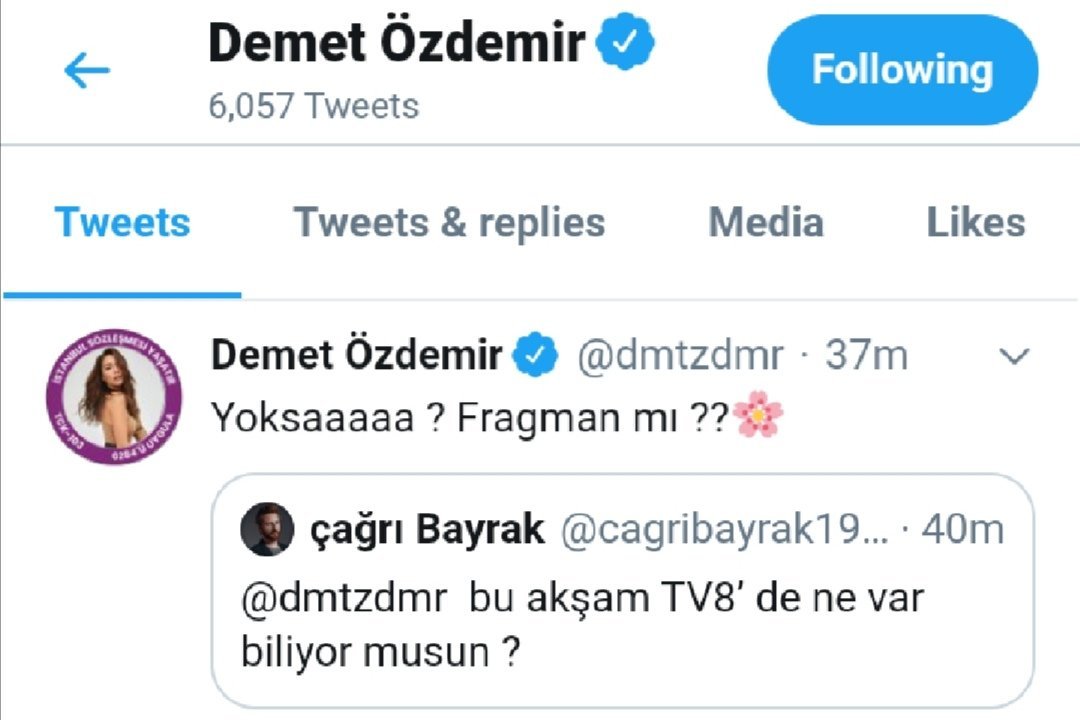1080x720 pixels.
Task: Open the @cagribayrak19 handle
Action: (x=725, y=530)
